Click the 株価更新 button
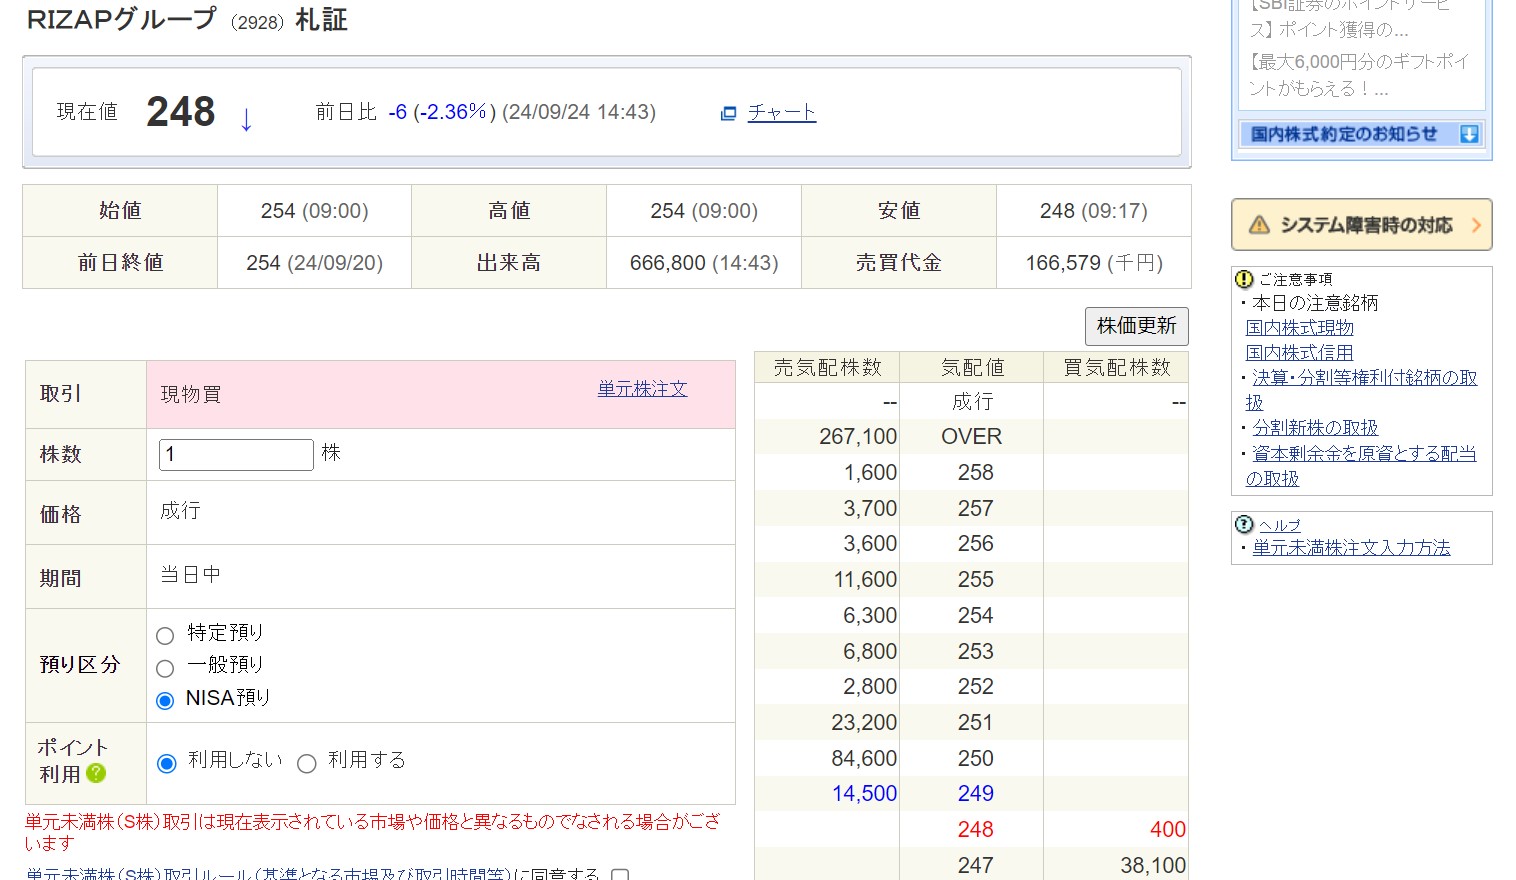The height and width of the screenshot is (880, 1516). click(1137, 326)
